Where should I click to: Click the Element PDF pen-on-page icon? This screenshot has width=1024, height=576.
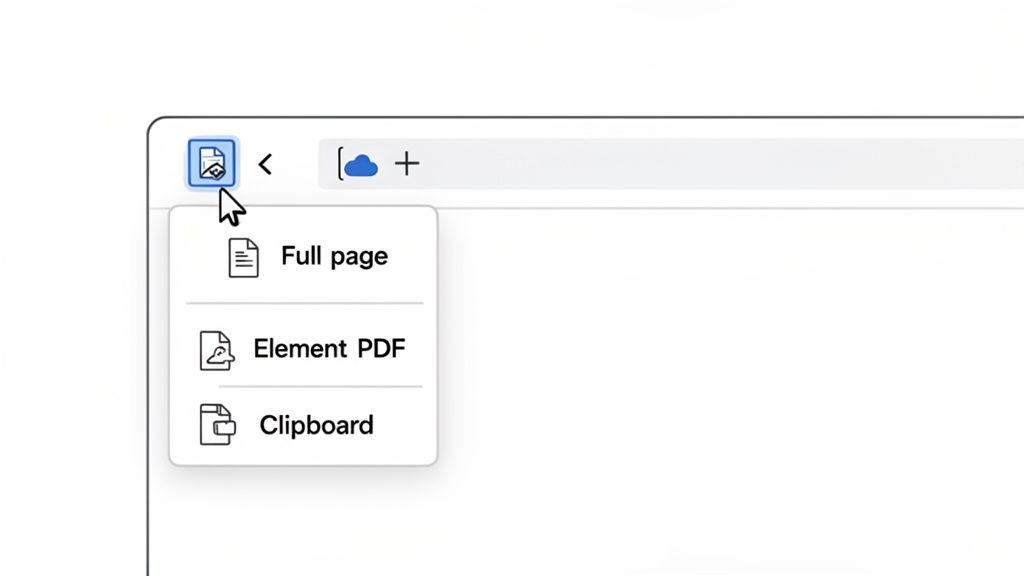[216, 349]
